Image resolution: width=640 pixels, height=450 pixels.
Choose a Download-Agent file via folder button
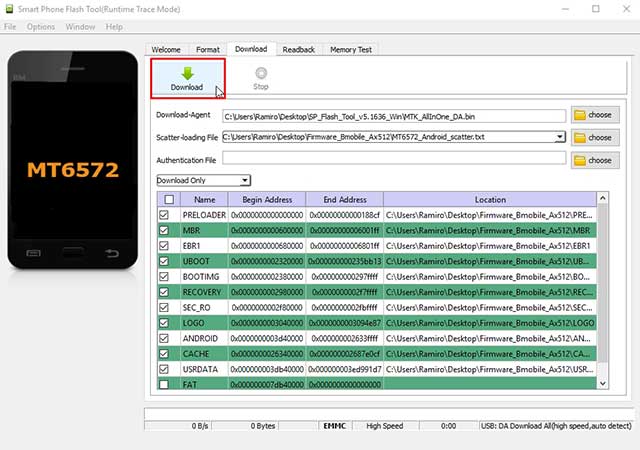tap(595, 115)
